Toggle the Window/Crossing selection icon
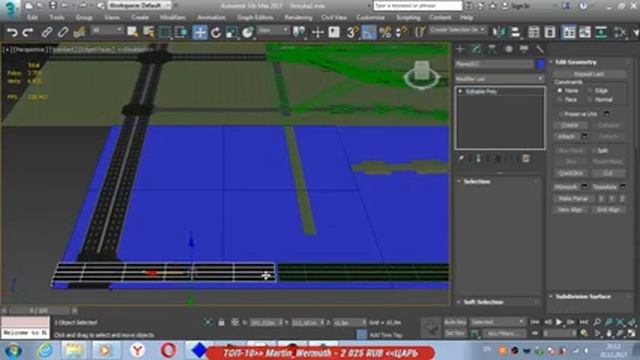Screen dimensions: 640x360 181,32
